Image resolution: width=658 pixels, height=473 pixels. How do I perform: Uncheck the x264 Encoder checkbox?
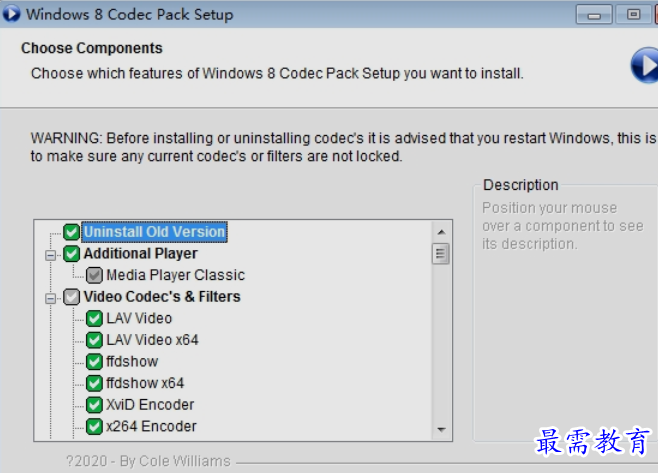coord(94,426)
